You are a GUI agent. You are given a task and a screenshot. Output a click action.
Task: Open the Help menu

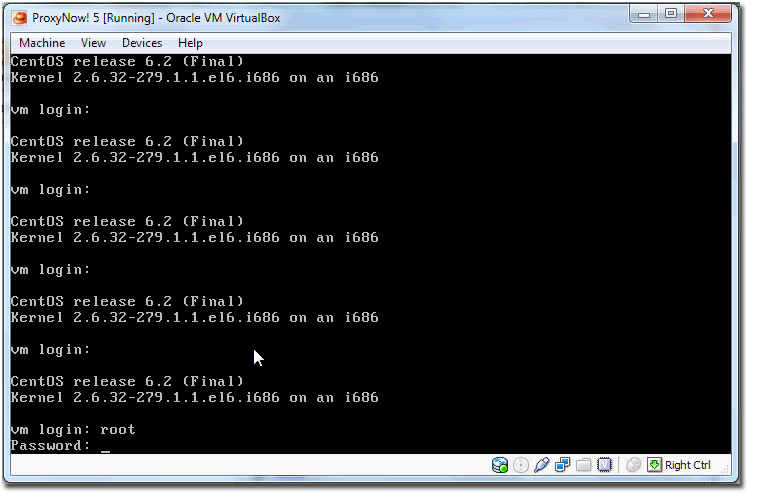tap(190, 43)
